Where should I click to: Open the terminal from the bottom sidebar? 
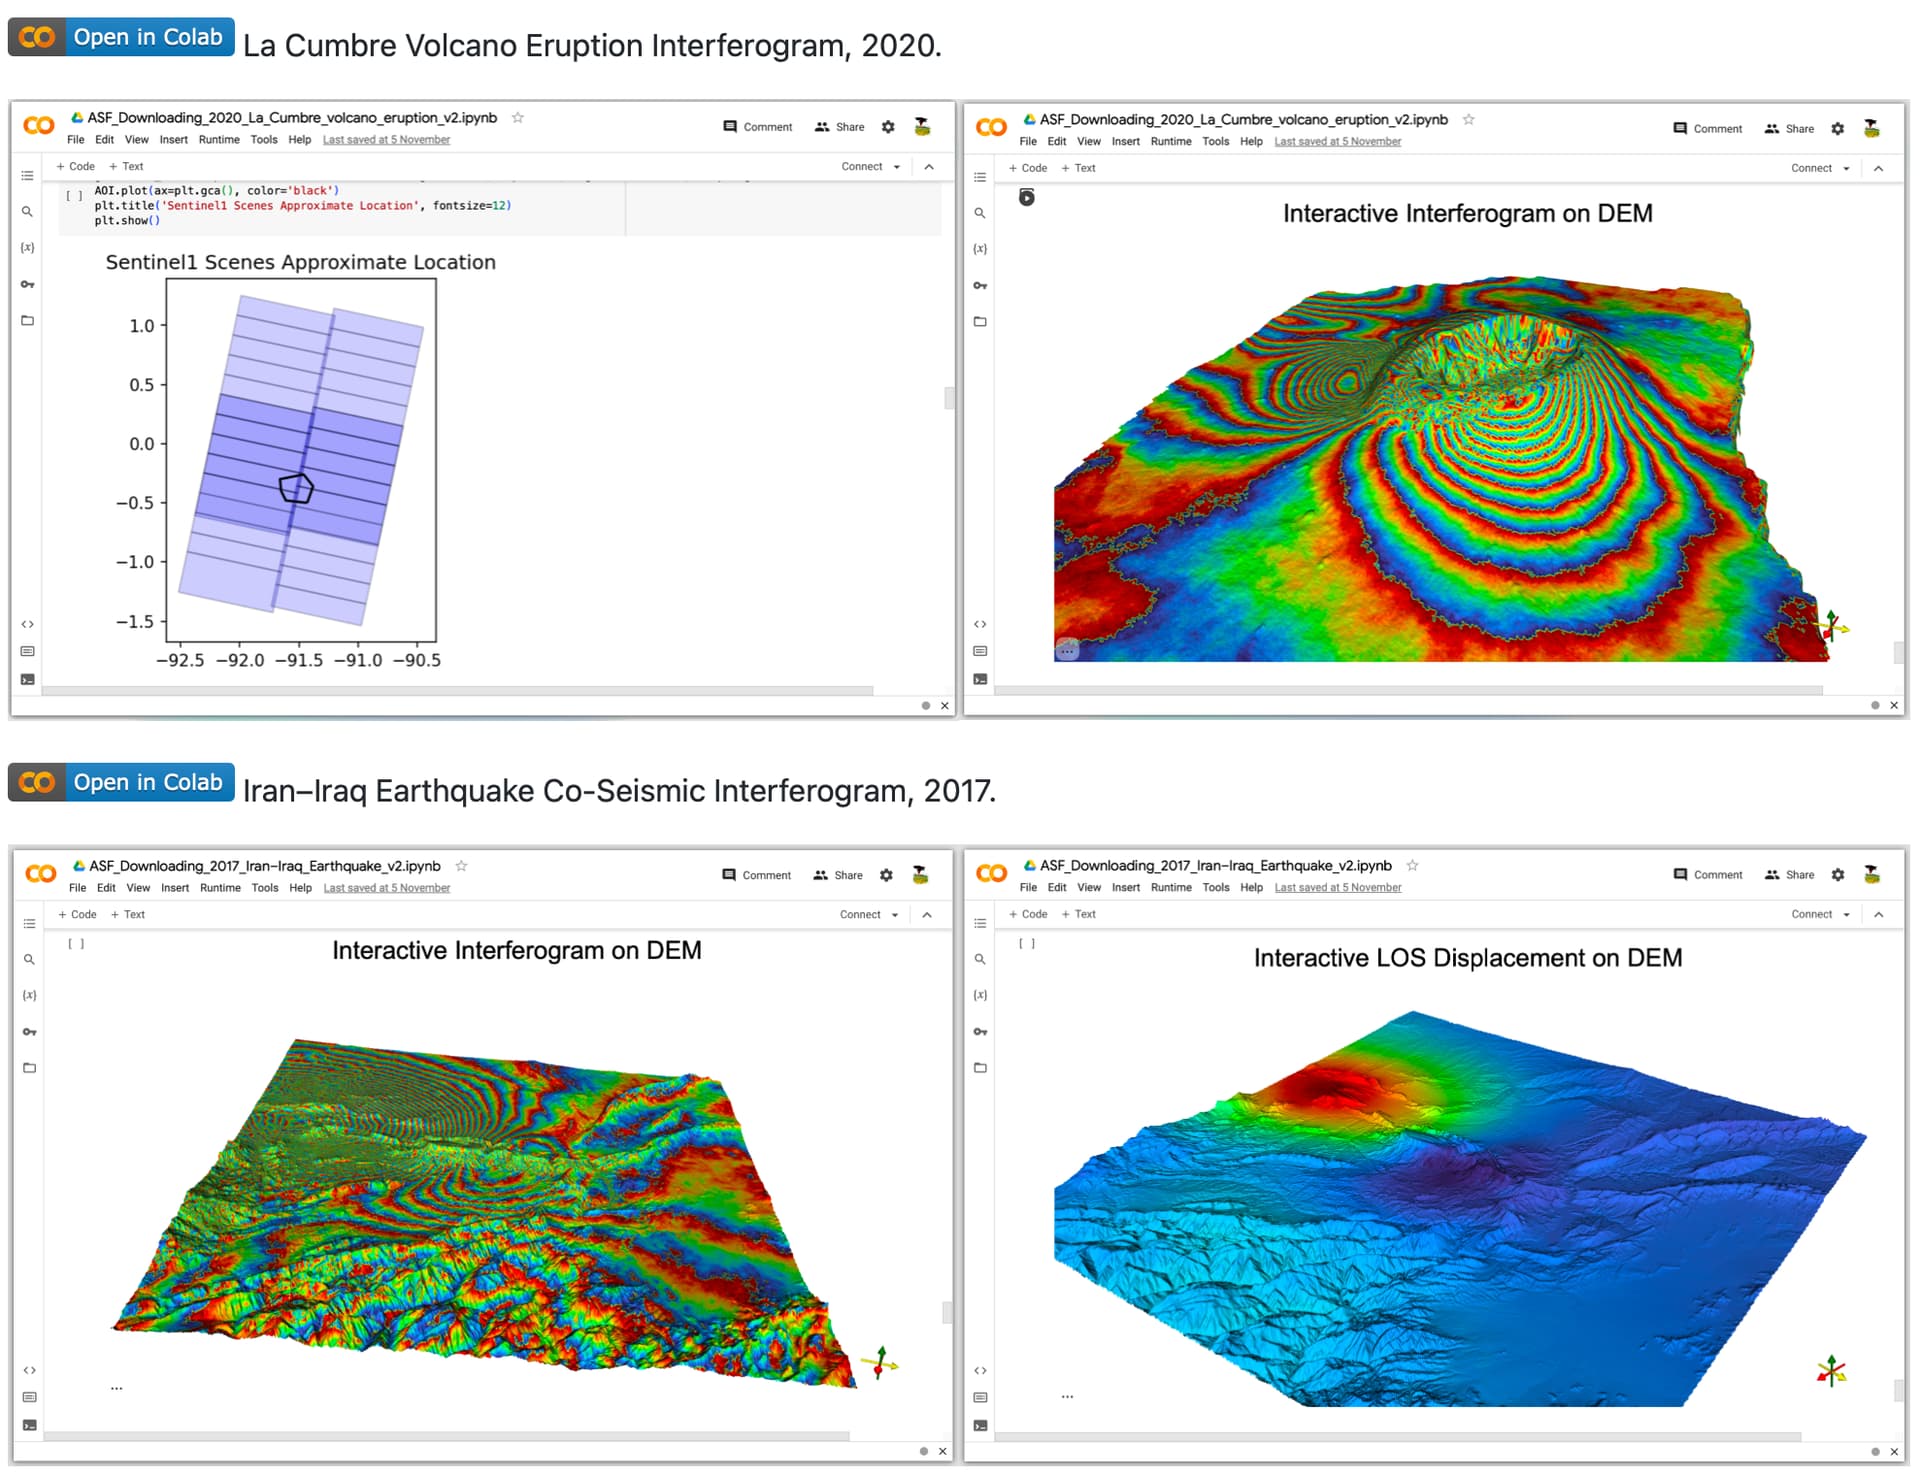pos(25,678)
